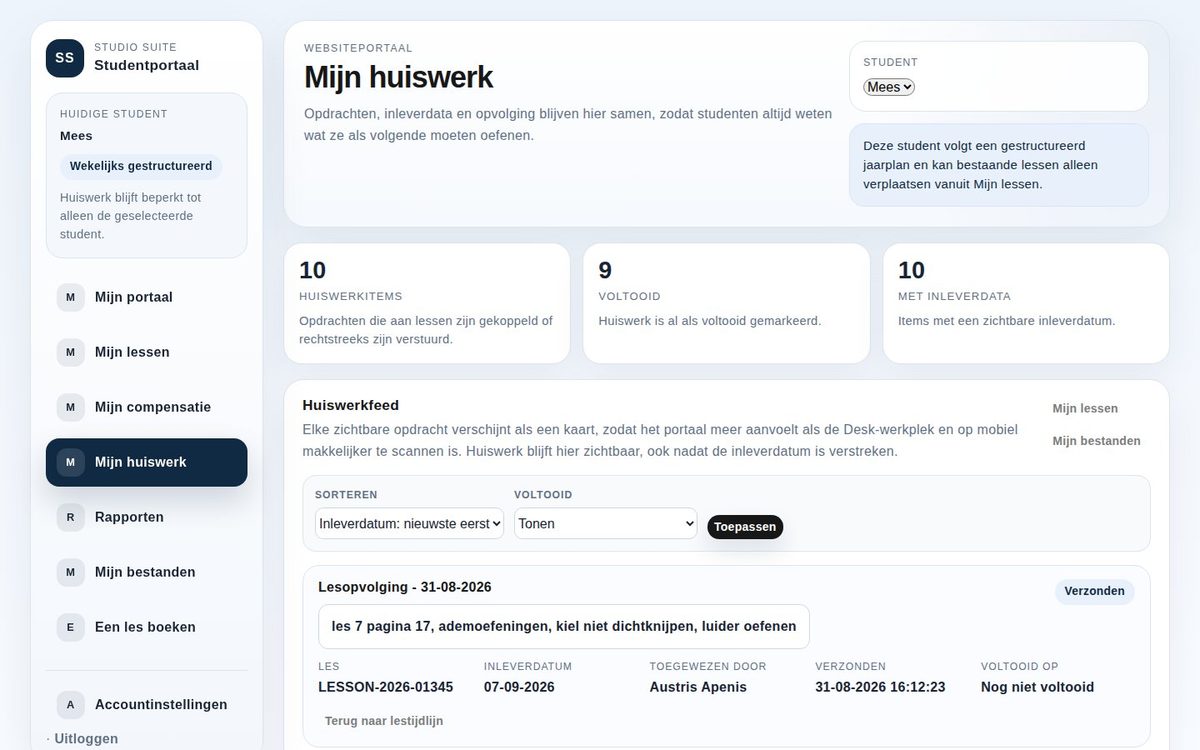Image resolution: width=1200 pixels, height=750 pixels.
Task: Click the Voltooid stat card showing 9
Action: pyautogui.click(x=727, y=303)
